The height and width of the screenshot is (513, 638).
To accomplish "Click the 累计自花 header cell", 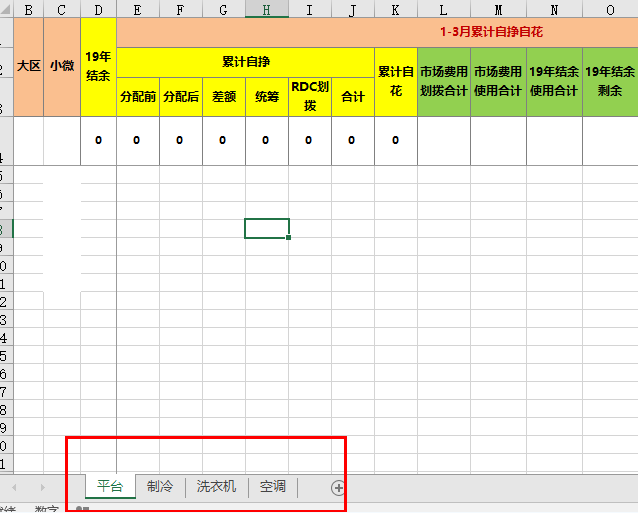I will pyautogui.click(x=396, y=82).
